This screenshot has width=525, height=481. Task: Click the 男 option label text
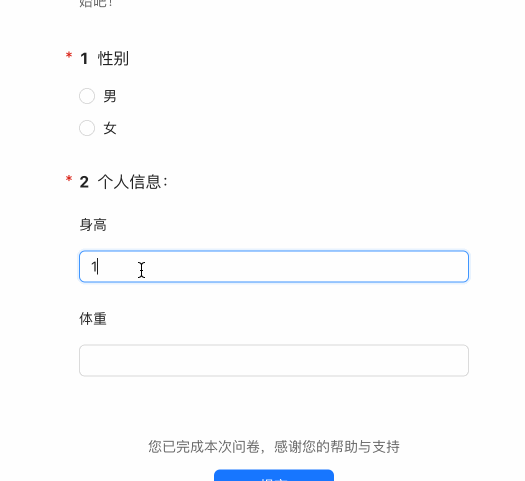pyautogui.click(x=110, y=96)
